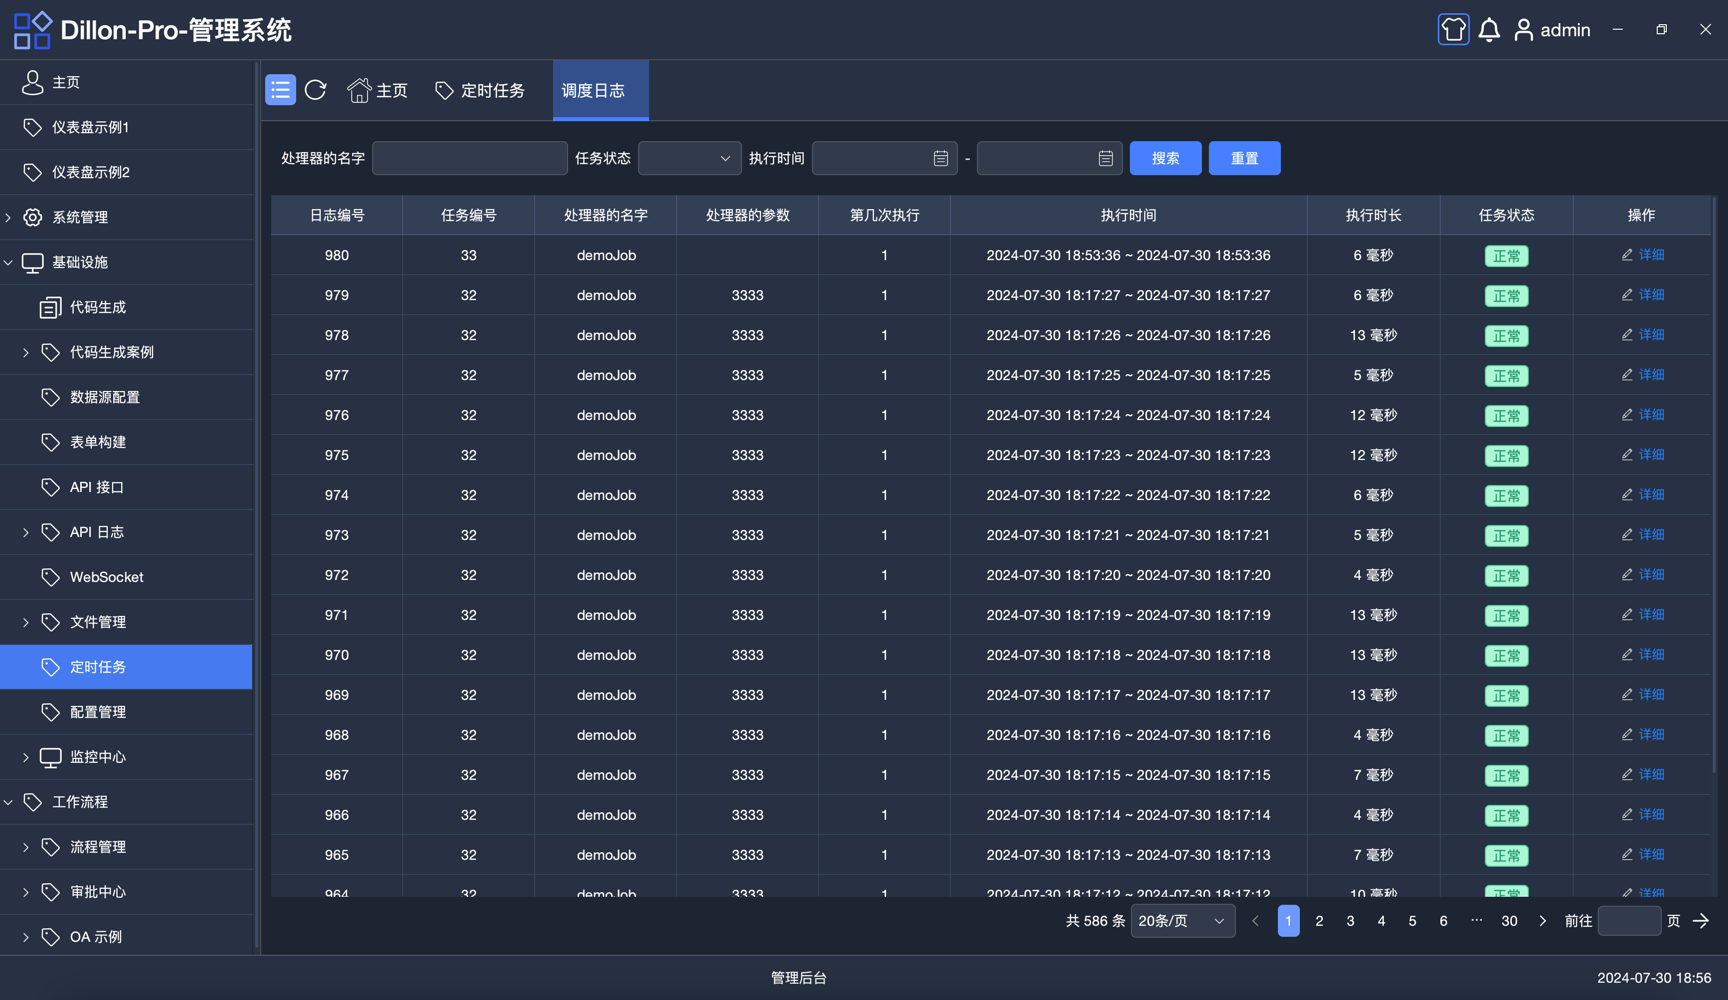Open WebSocket page
1728x1000 pixels.
tap(126, 577)
